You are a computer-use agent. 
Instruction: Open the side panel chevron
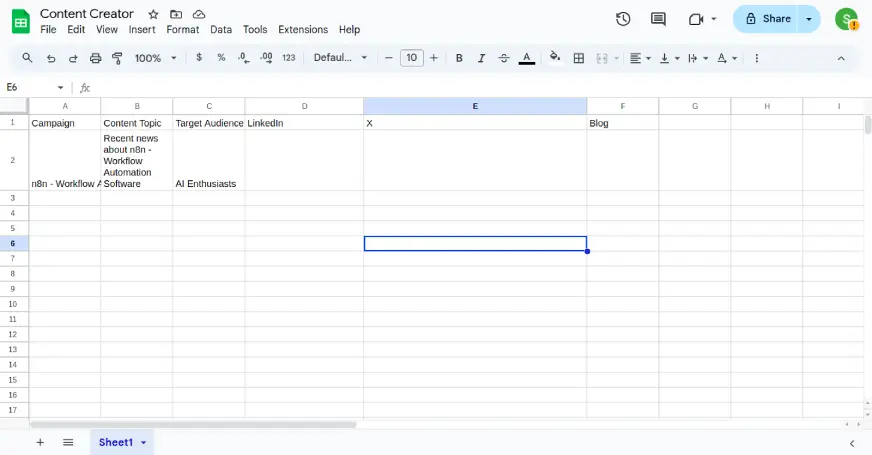click(852, 443)
